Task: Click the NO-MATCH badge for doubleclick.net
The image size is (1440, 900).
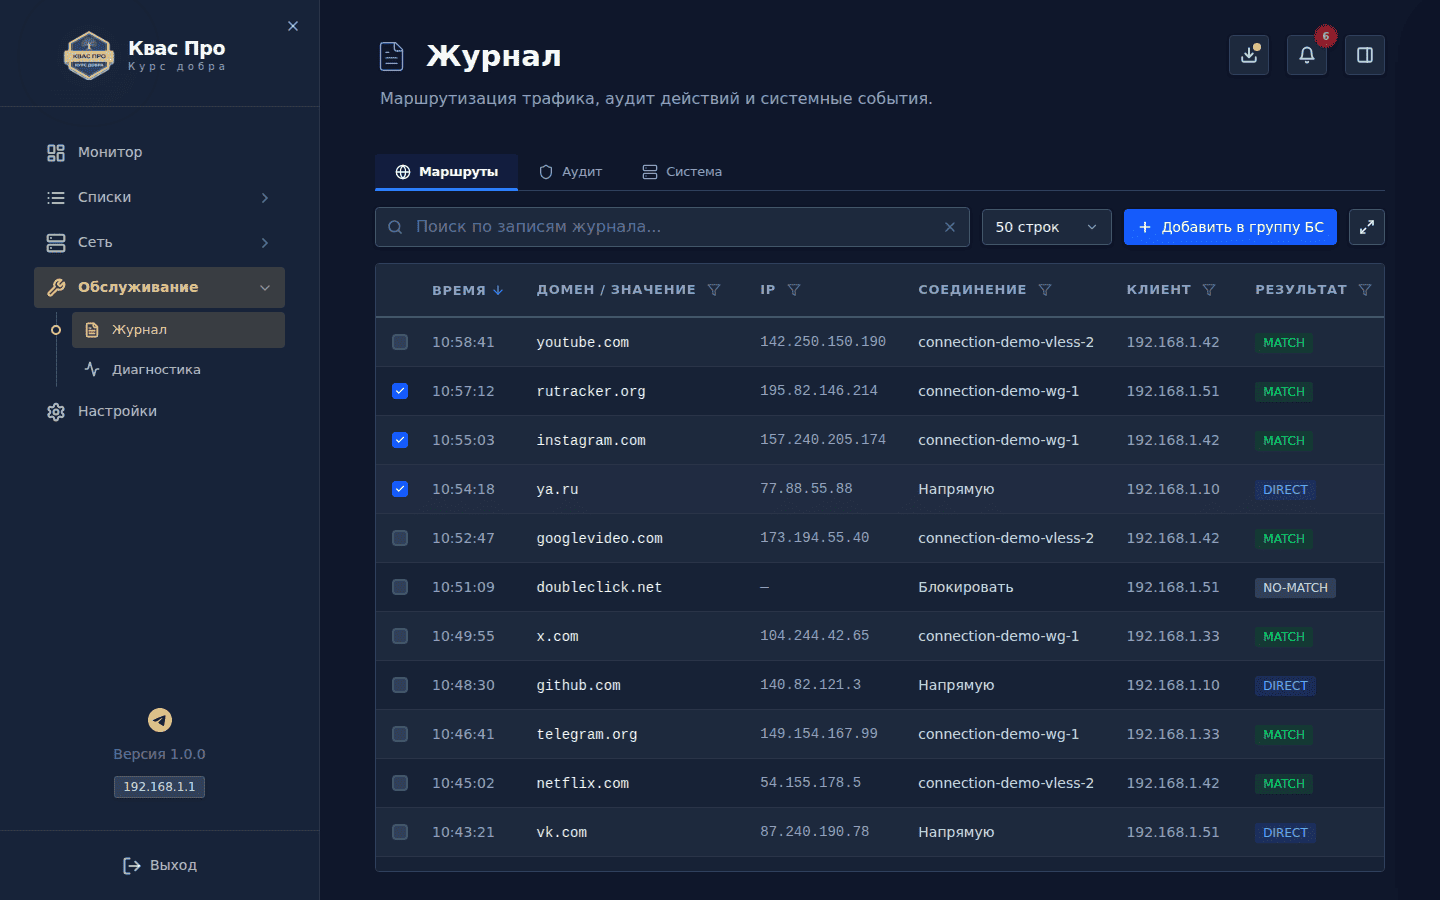Action: tap(1295, 588)
